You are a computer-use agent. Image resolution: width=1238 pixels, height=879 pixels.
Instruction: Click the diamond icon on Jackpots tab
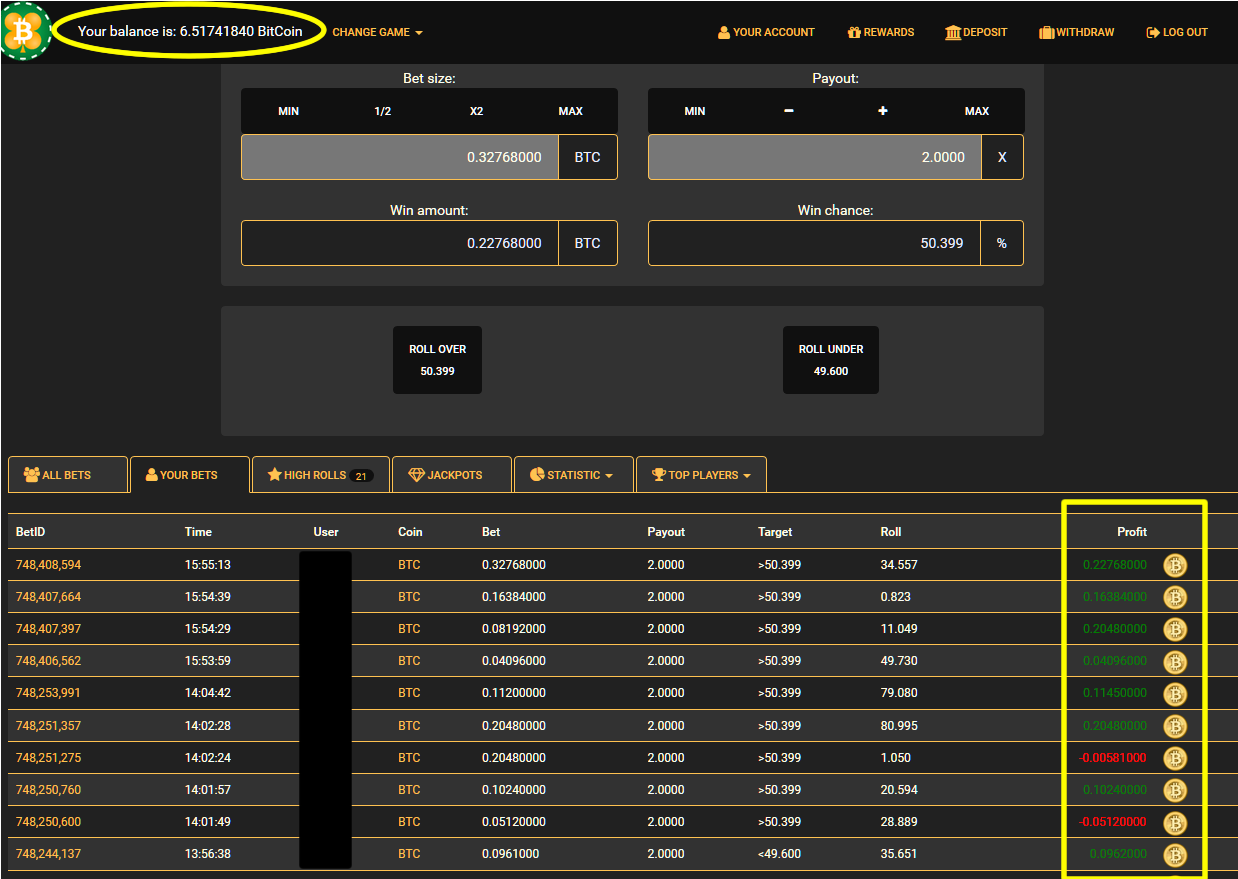point(415,474)
